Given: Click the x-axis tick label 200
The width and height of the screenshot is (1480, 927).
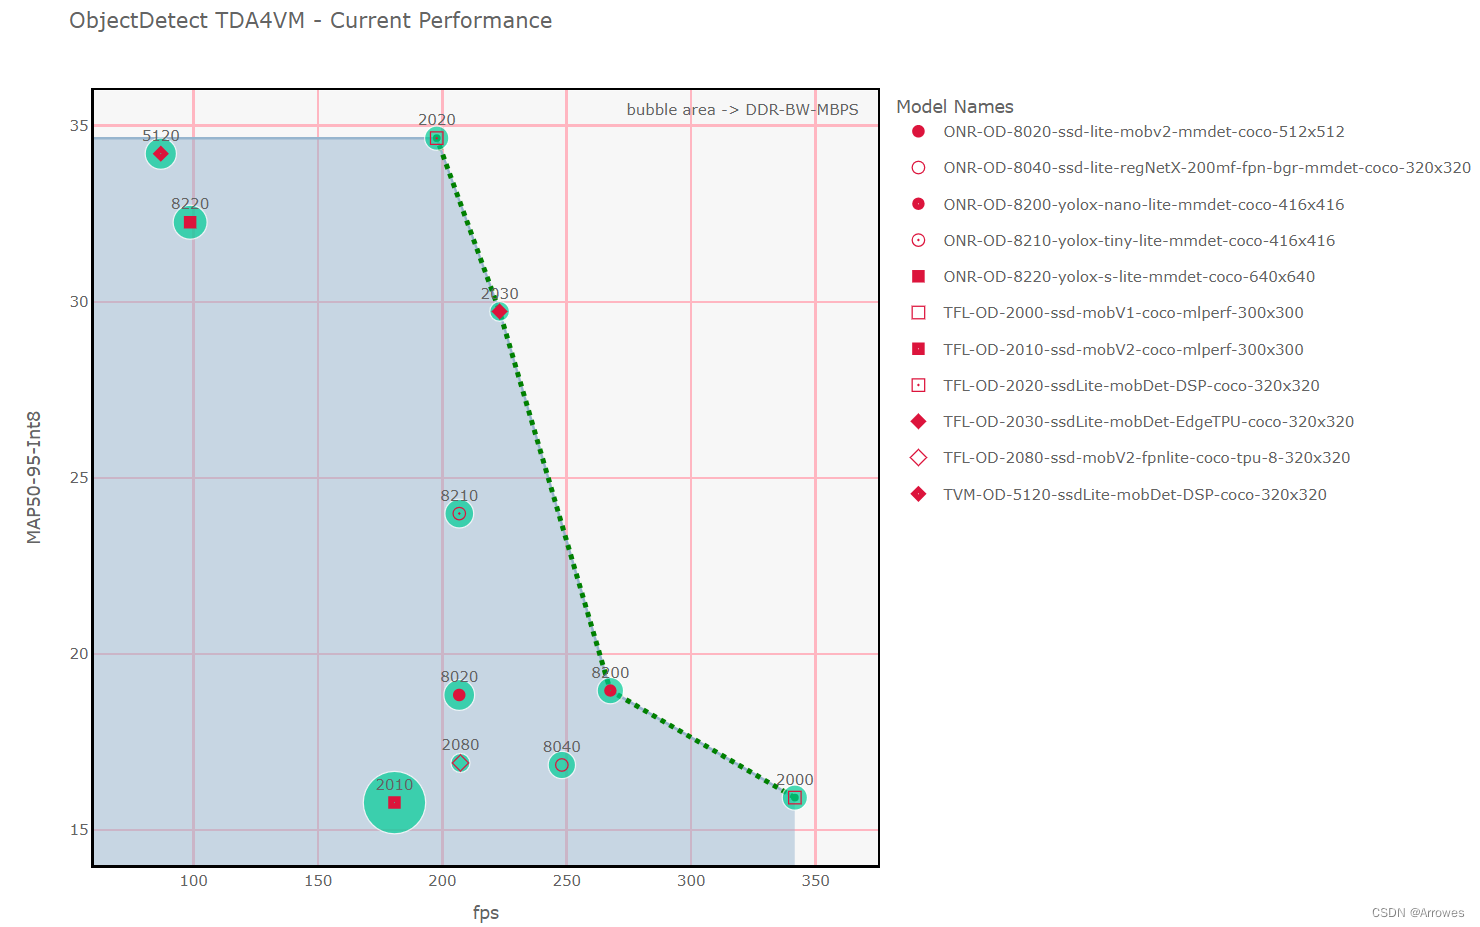Looking at the screenshot, I should tap(442, 880).
